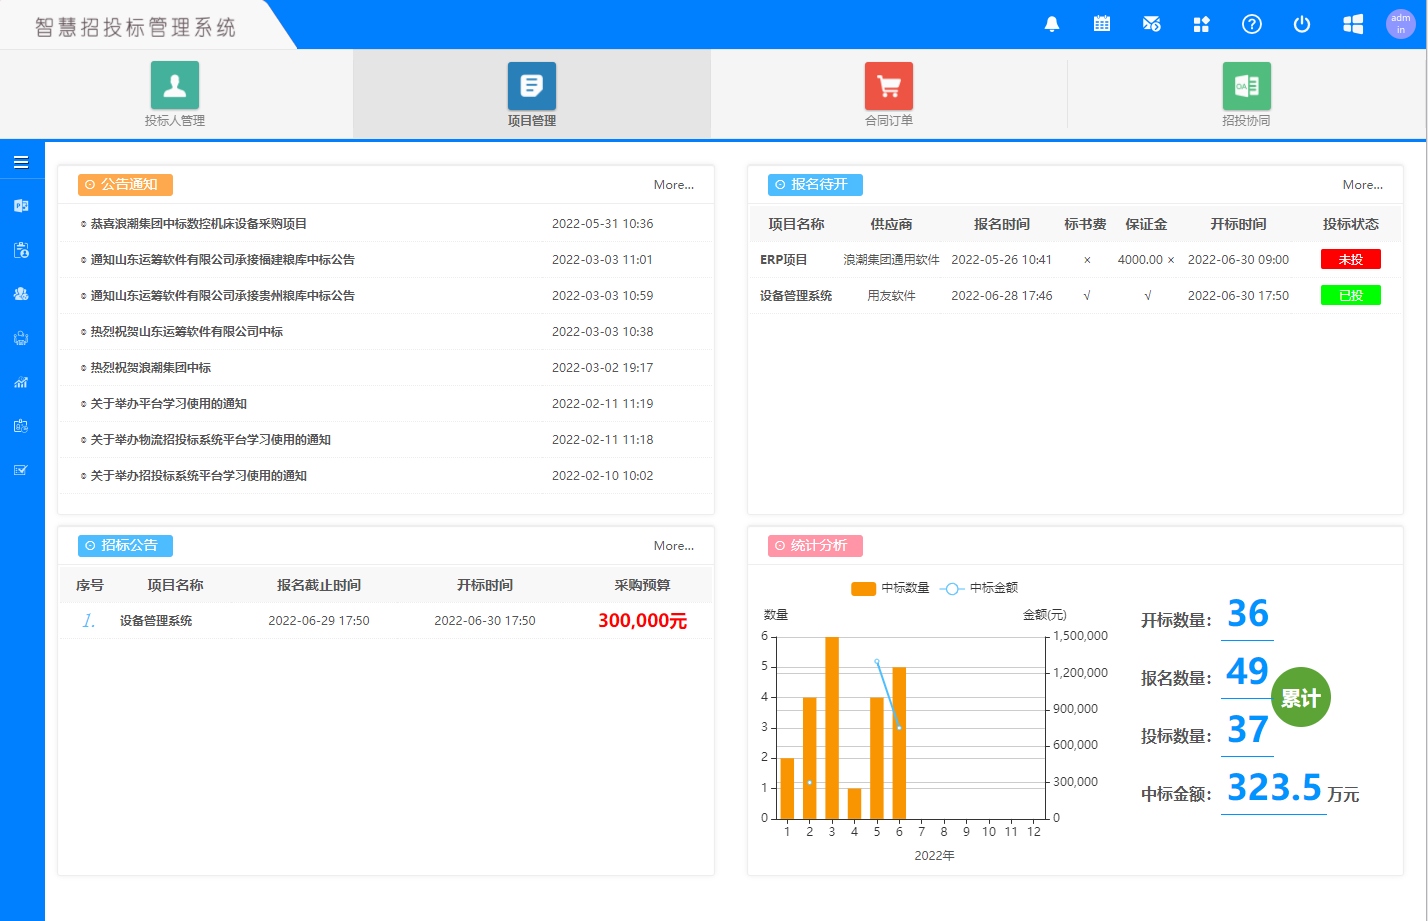Open notice 恭喜浪潮集团中标数控机床设备采购项目

tap(199, 224)
